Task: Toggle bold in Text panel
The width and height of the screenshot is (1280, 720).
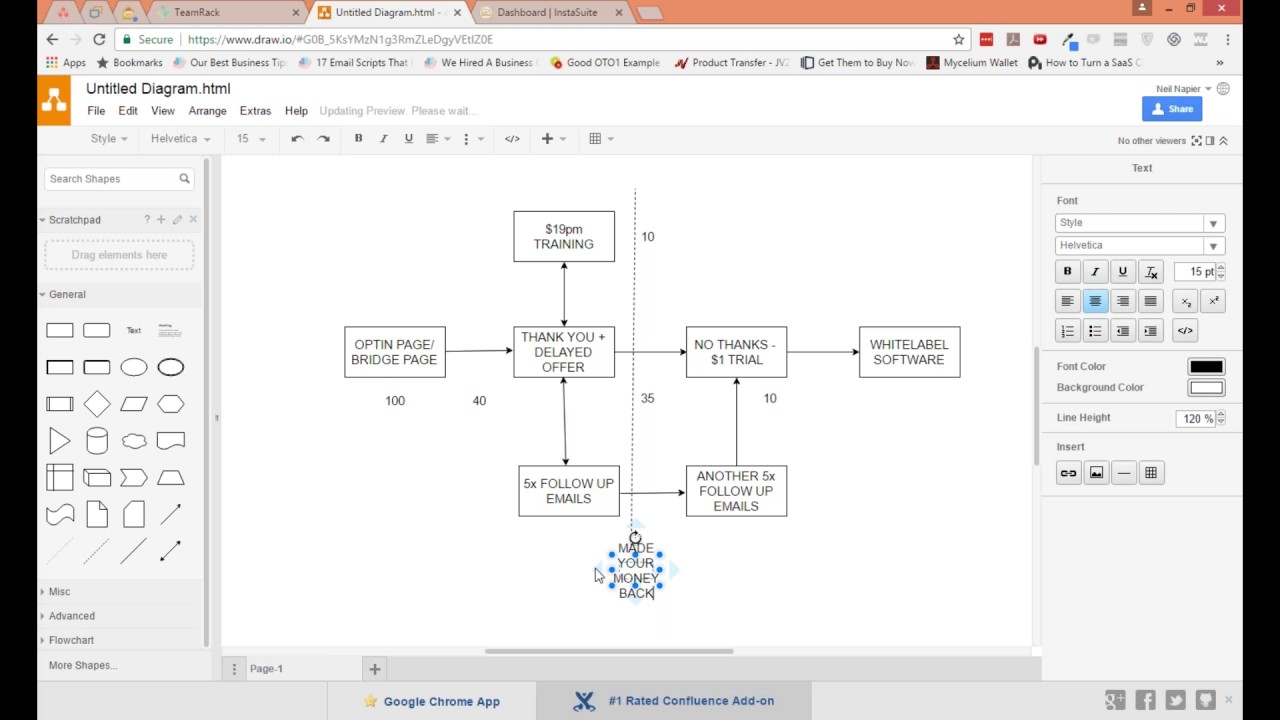Action: [x=1067, y=272]
